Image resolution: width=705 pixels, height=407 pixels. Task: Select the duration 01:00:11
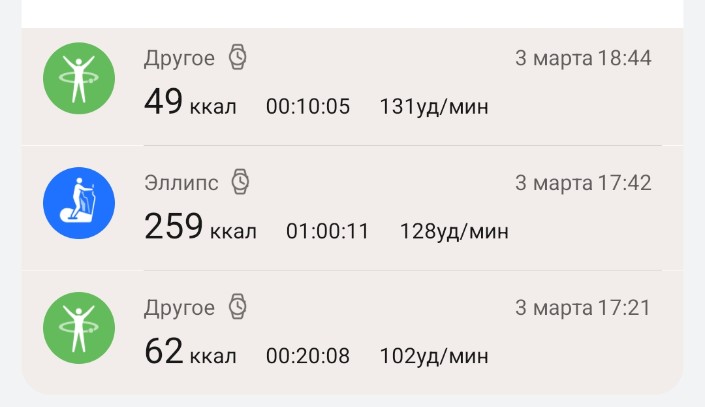(328, 231)
